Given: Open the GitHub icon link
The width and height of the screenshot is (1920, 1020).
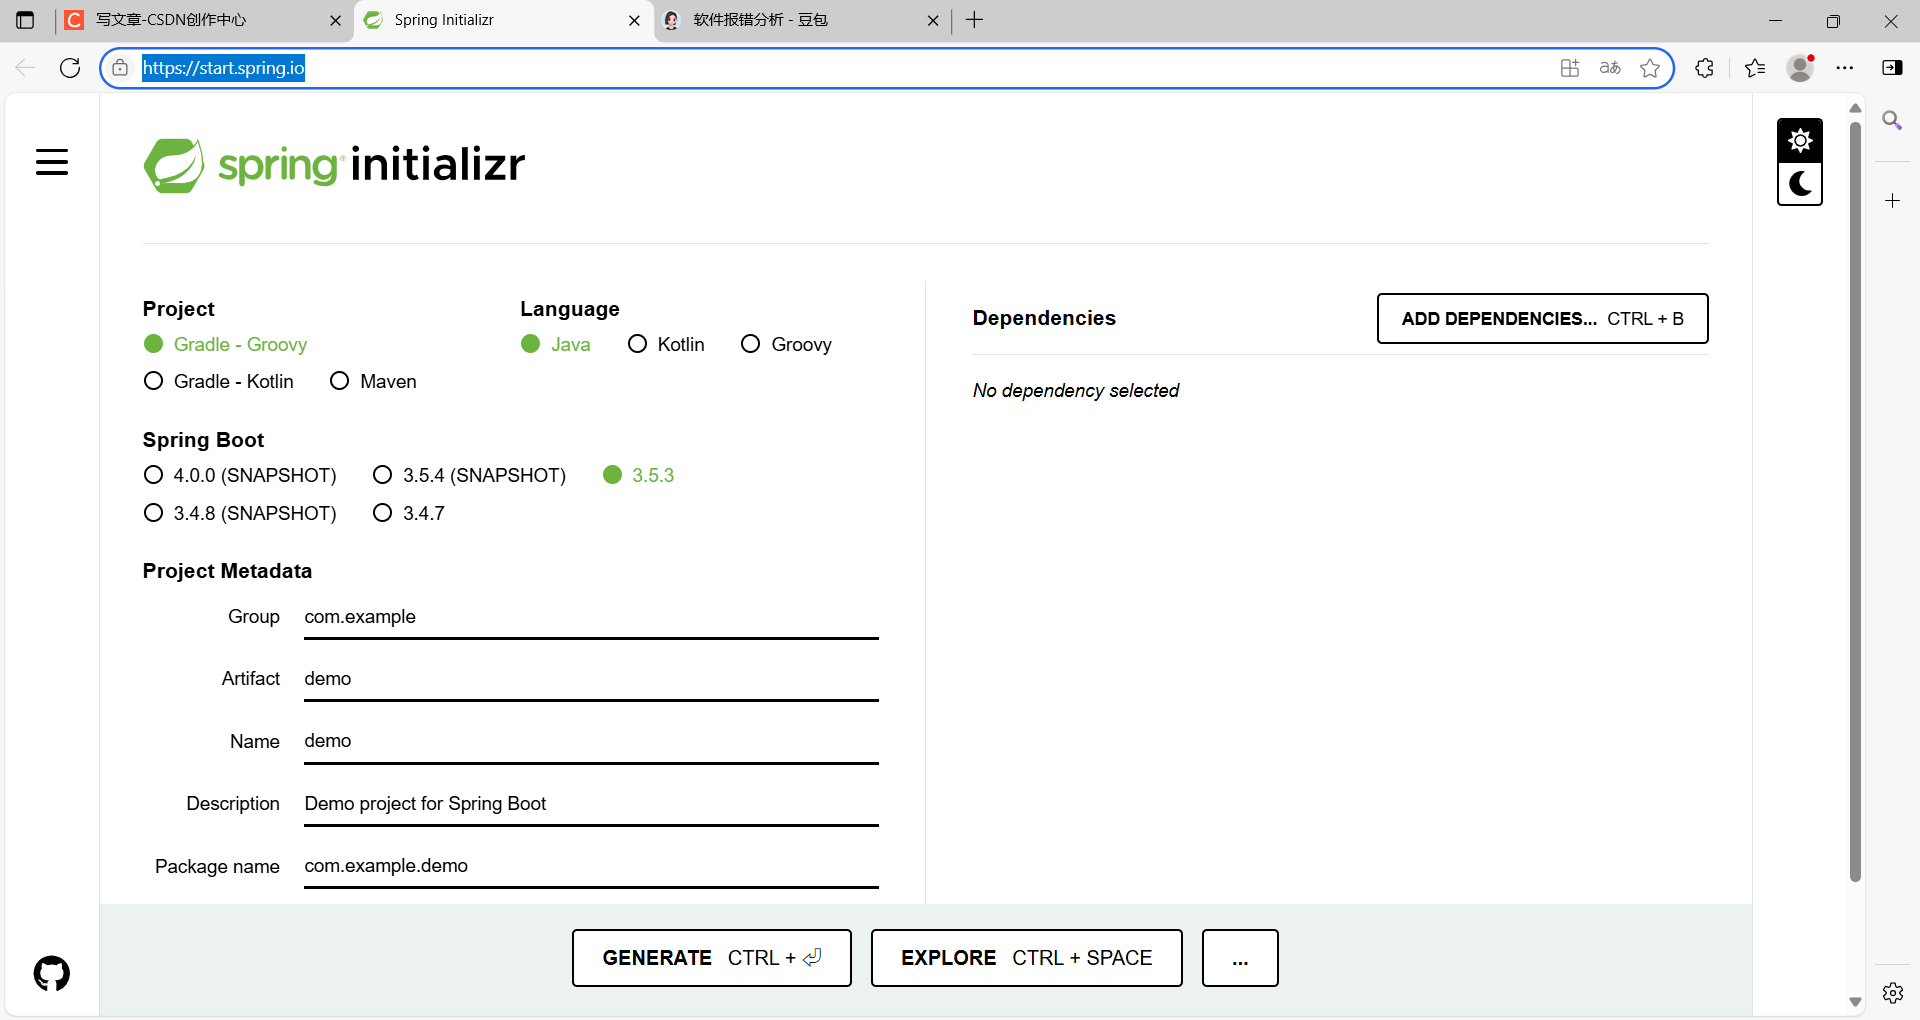Looking at the screenshot, I should coord(52,973).
